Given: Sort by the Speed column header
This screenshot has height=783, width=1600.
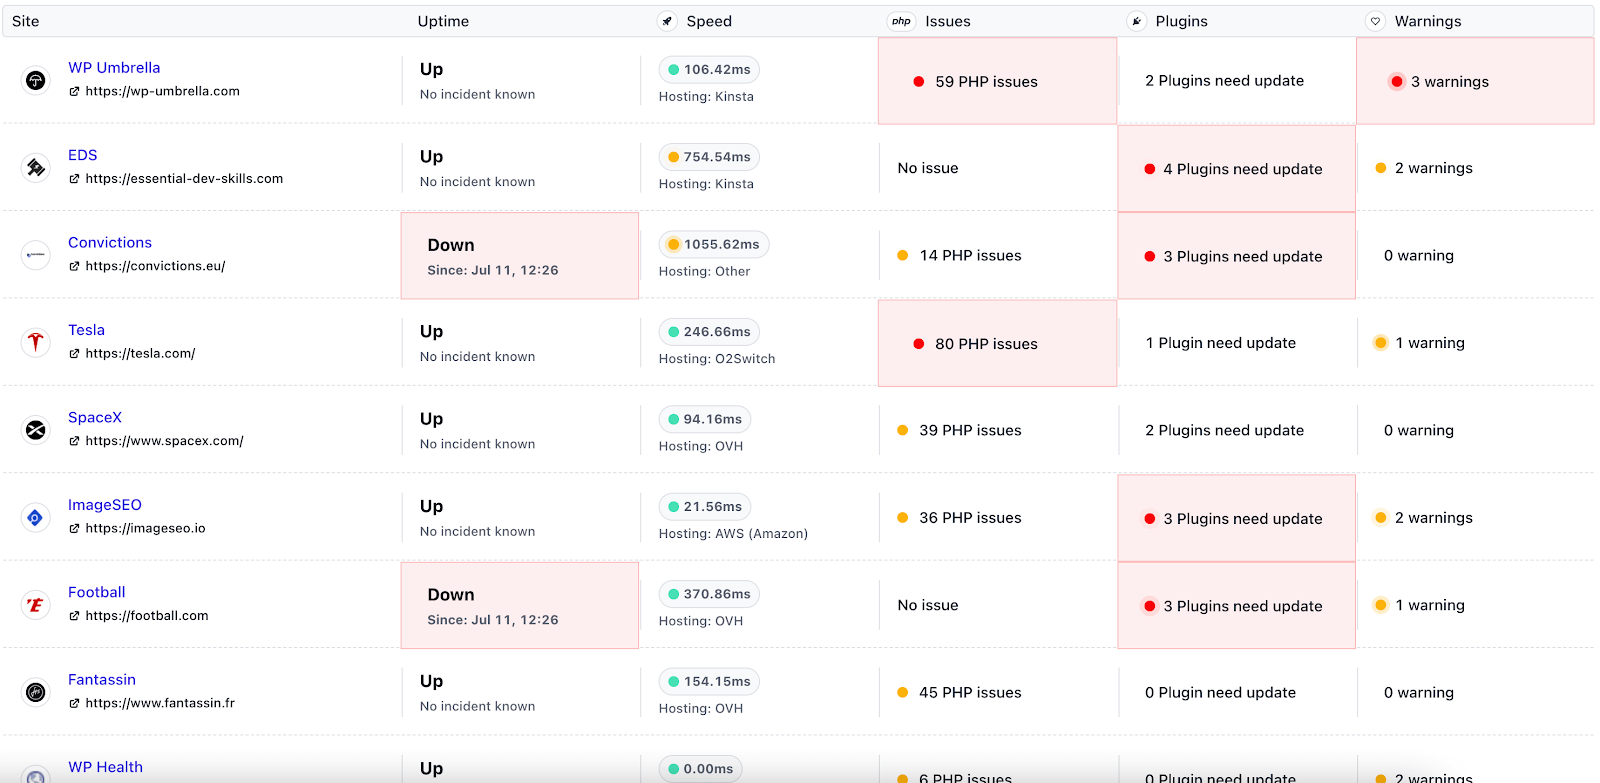Looking at the screenshot, I should point(709,21).
